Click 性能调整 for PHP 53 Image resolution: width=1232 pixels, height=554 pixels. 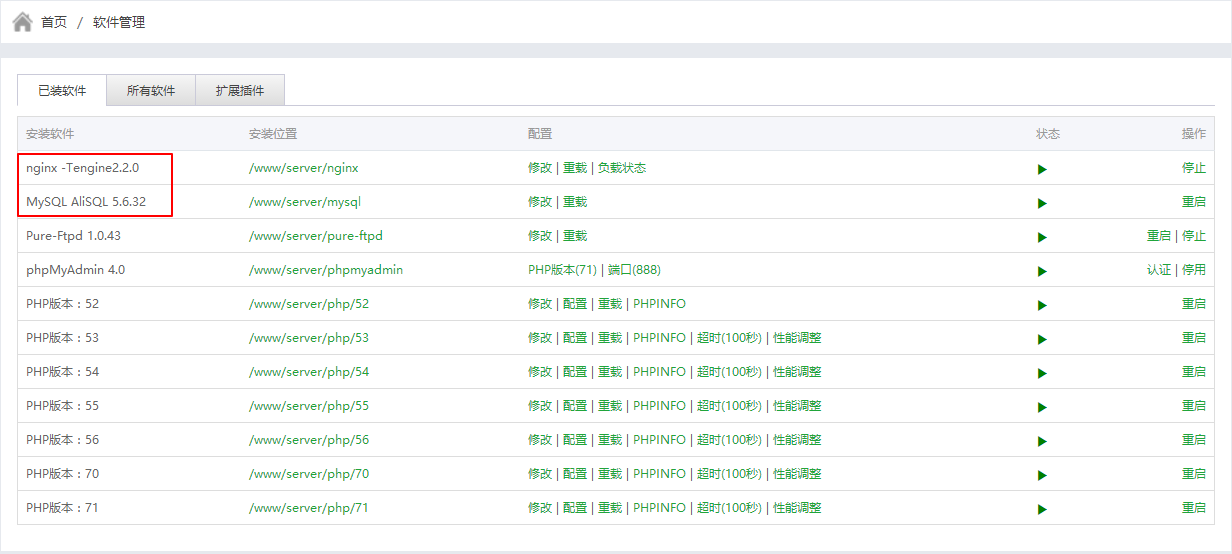click(797, 338)
